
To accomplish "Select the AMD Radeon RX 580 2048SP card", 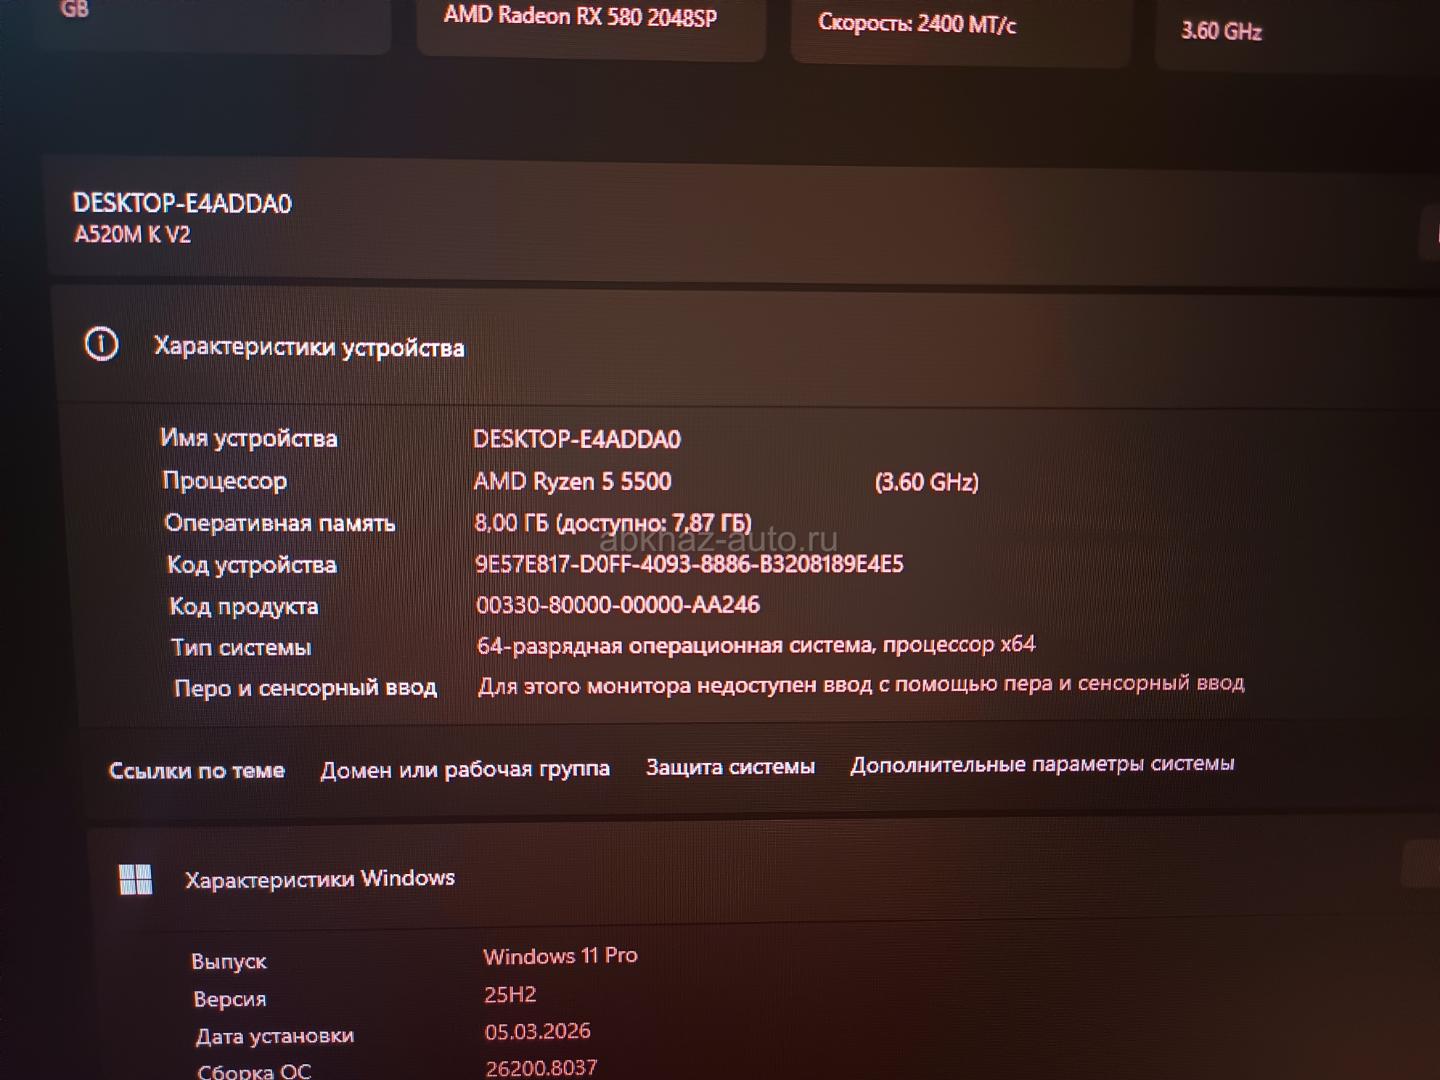I will pyautogui.click(x=590, y=25).
